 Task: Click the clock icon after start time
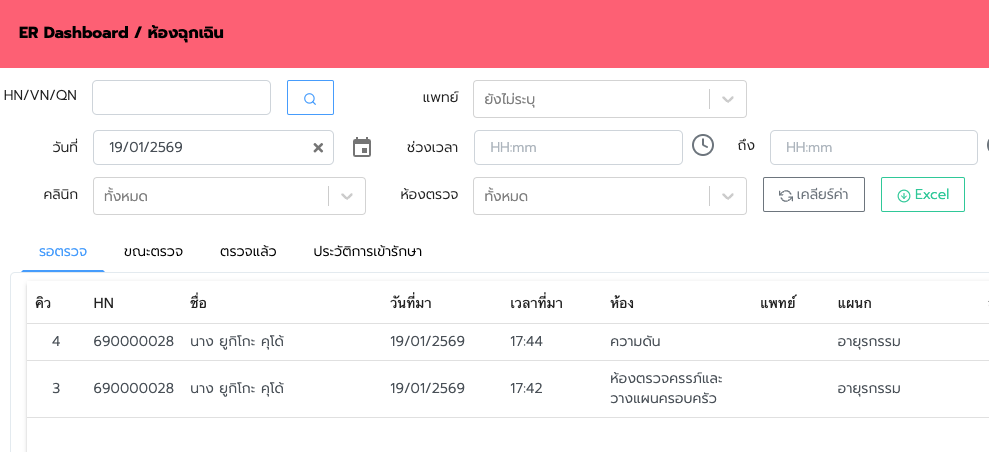click(703, 146)
